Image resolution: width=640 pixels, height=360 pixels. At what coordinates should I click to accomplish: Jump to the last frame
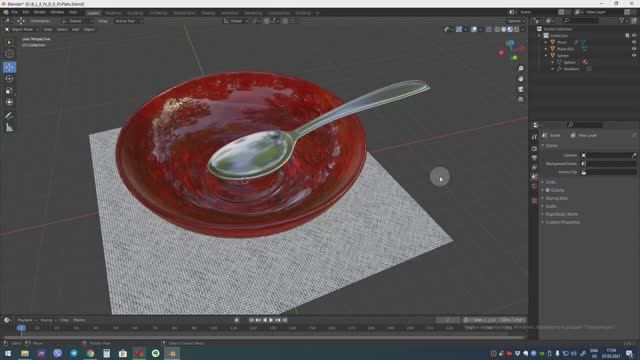(285, 320)
